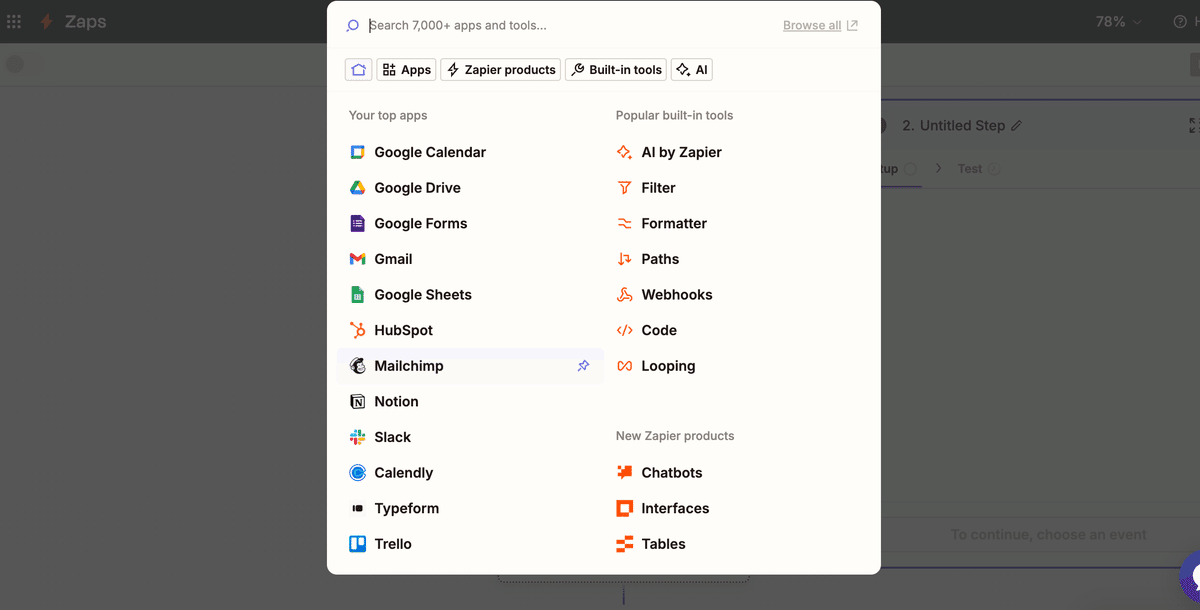Select the Looping tool label
The image size is (1200, 610).
click(x=668, y=366)
